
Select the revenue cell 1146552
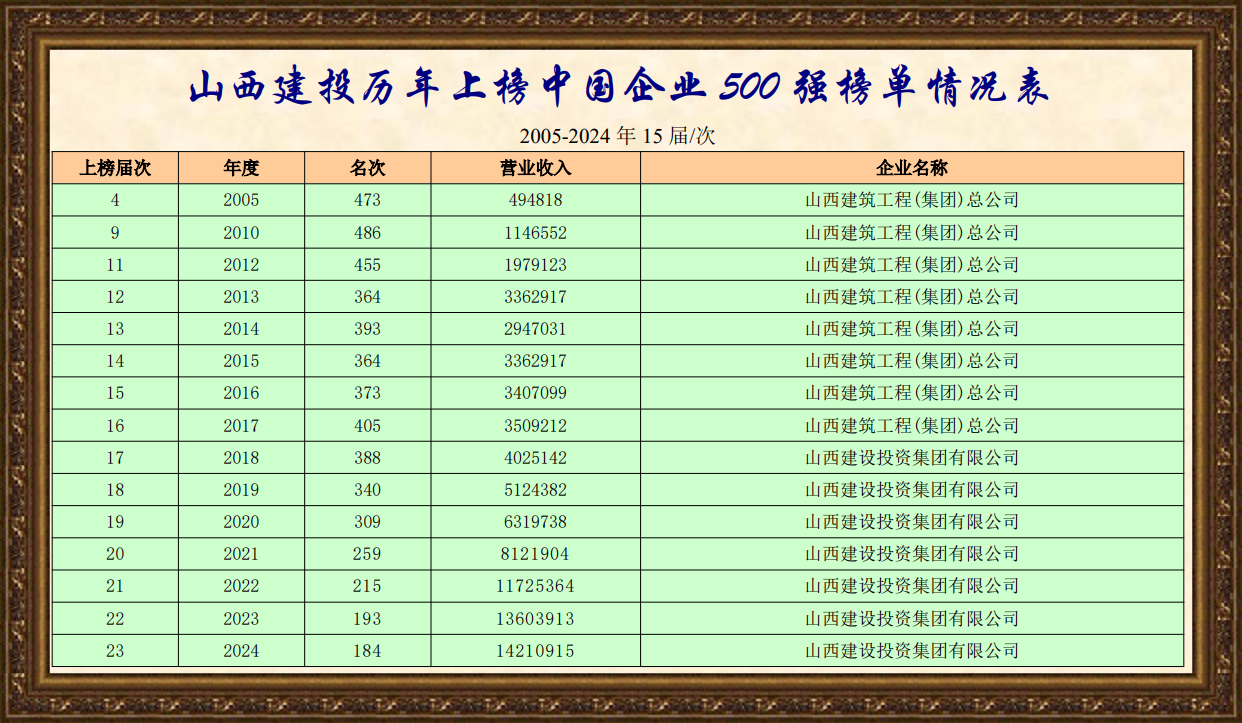pos(535,233)
